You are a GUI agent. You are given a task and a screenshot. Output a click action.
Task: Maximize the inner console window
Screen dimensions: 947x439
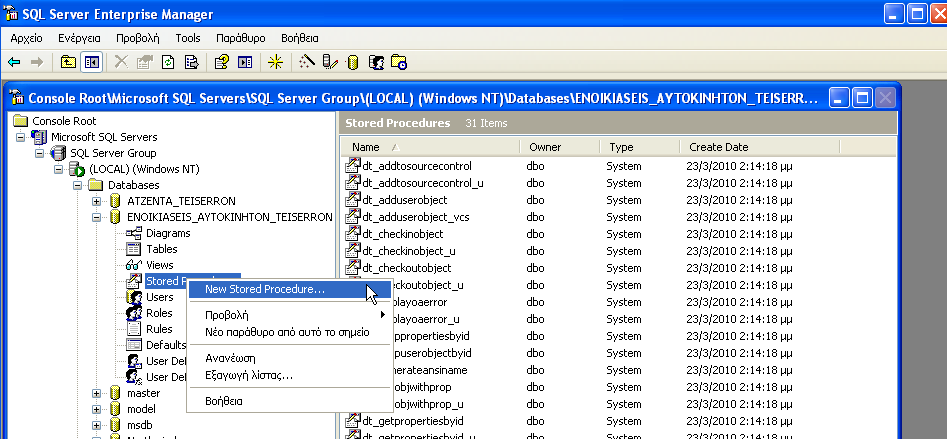(862, 98)
